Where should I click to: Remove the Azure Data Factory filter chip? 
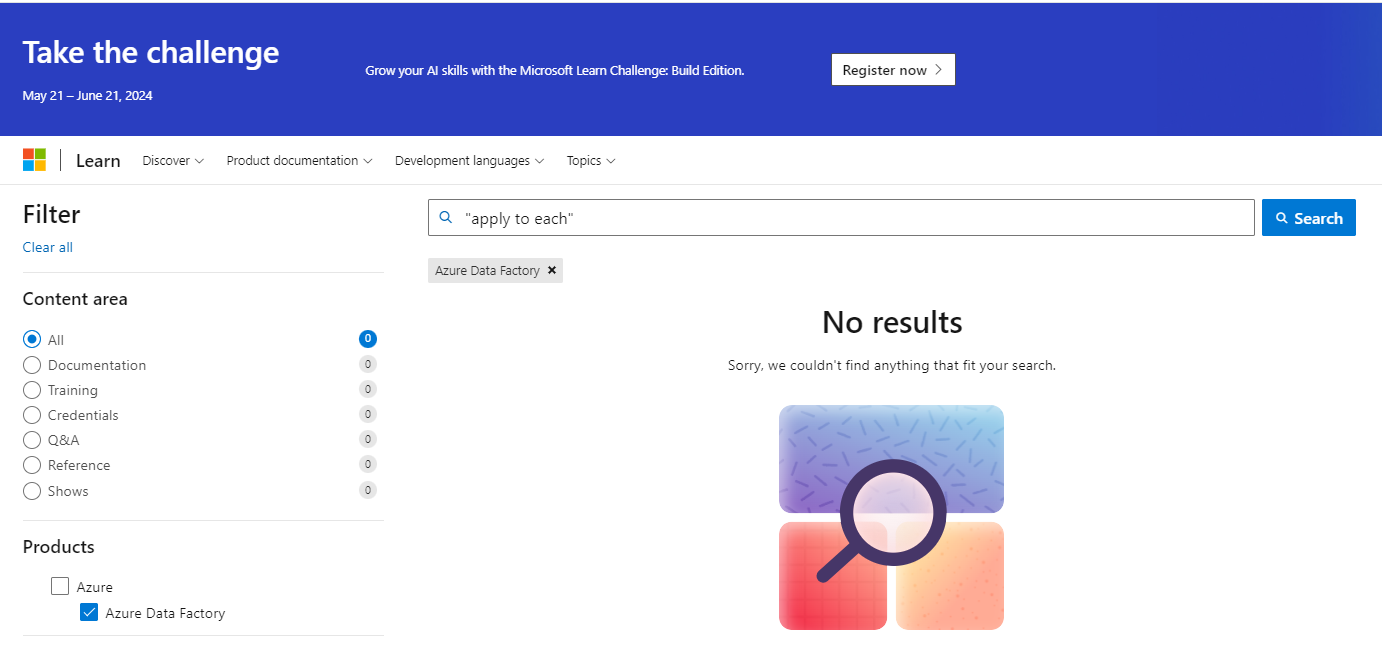pyautogui.click(x=552, y=270)
